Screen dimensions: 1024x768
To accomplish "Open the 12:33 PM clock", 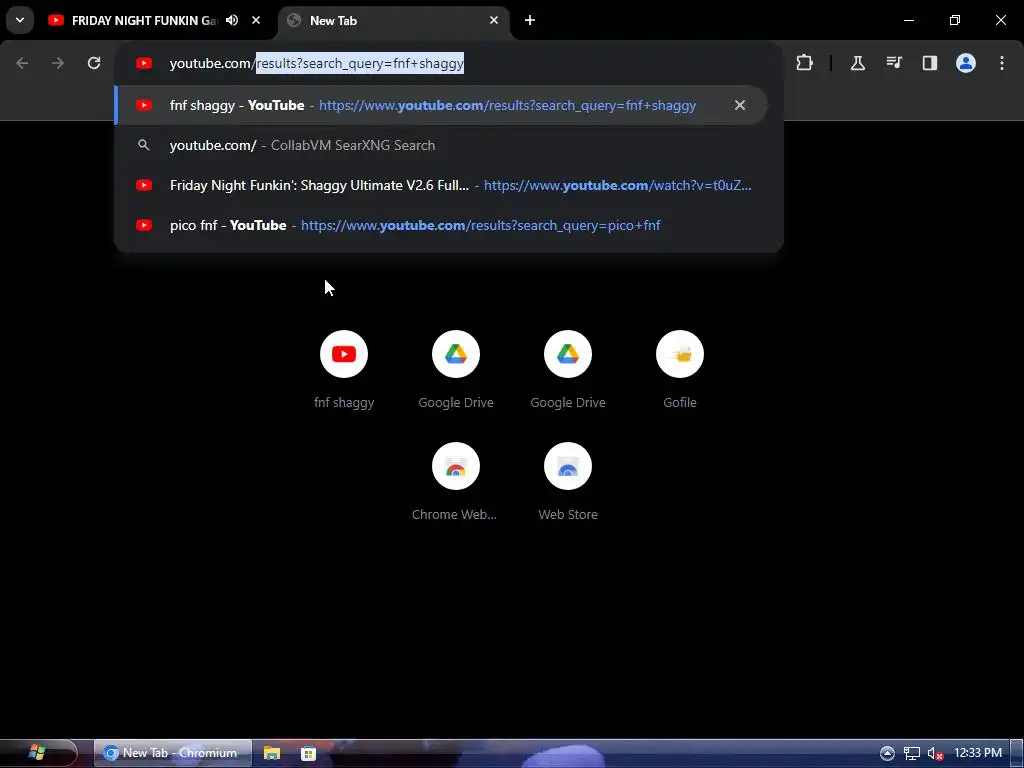I will point(978,753).
